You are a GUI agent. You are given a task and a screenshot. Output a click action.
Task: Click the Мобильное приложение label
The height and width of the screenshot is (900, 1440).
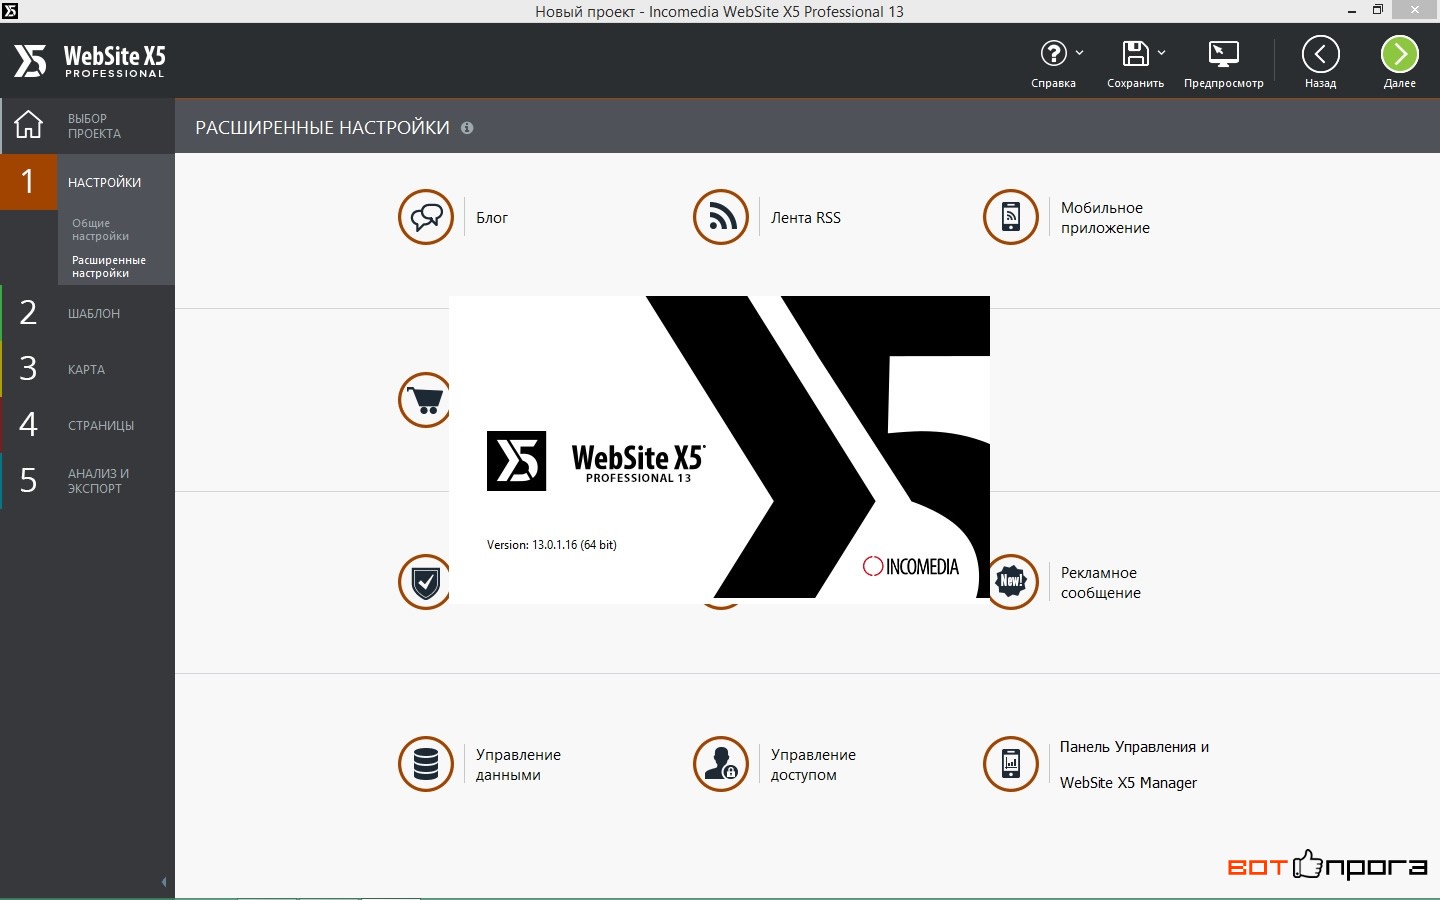coord(1105,218)
